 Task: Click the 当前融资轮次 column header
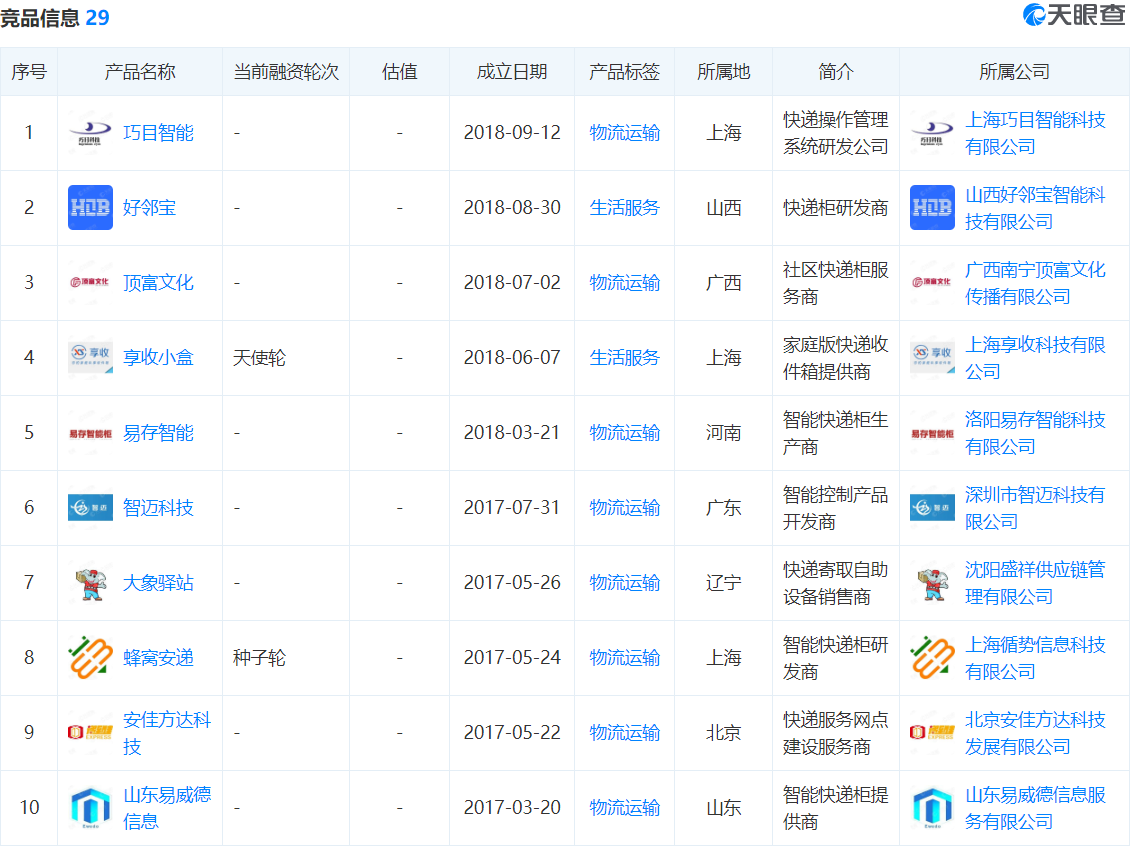tap(286, 72)
